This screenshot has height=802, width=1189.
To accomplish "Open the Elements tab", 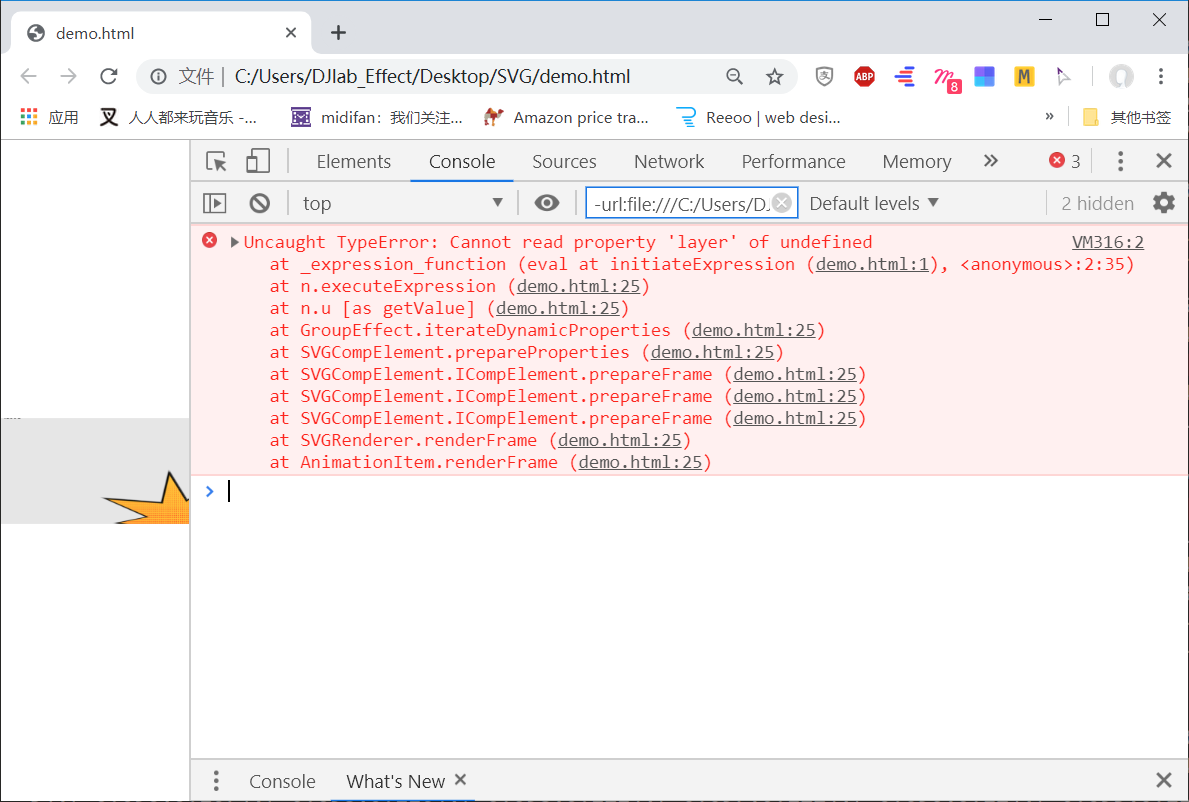I will tap(353, 161).
